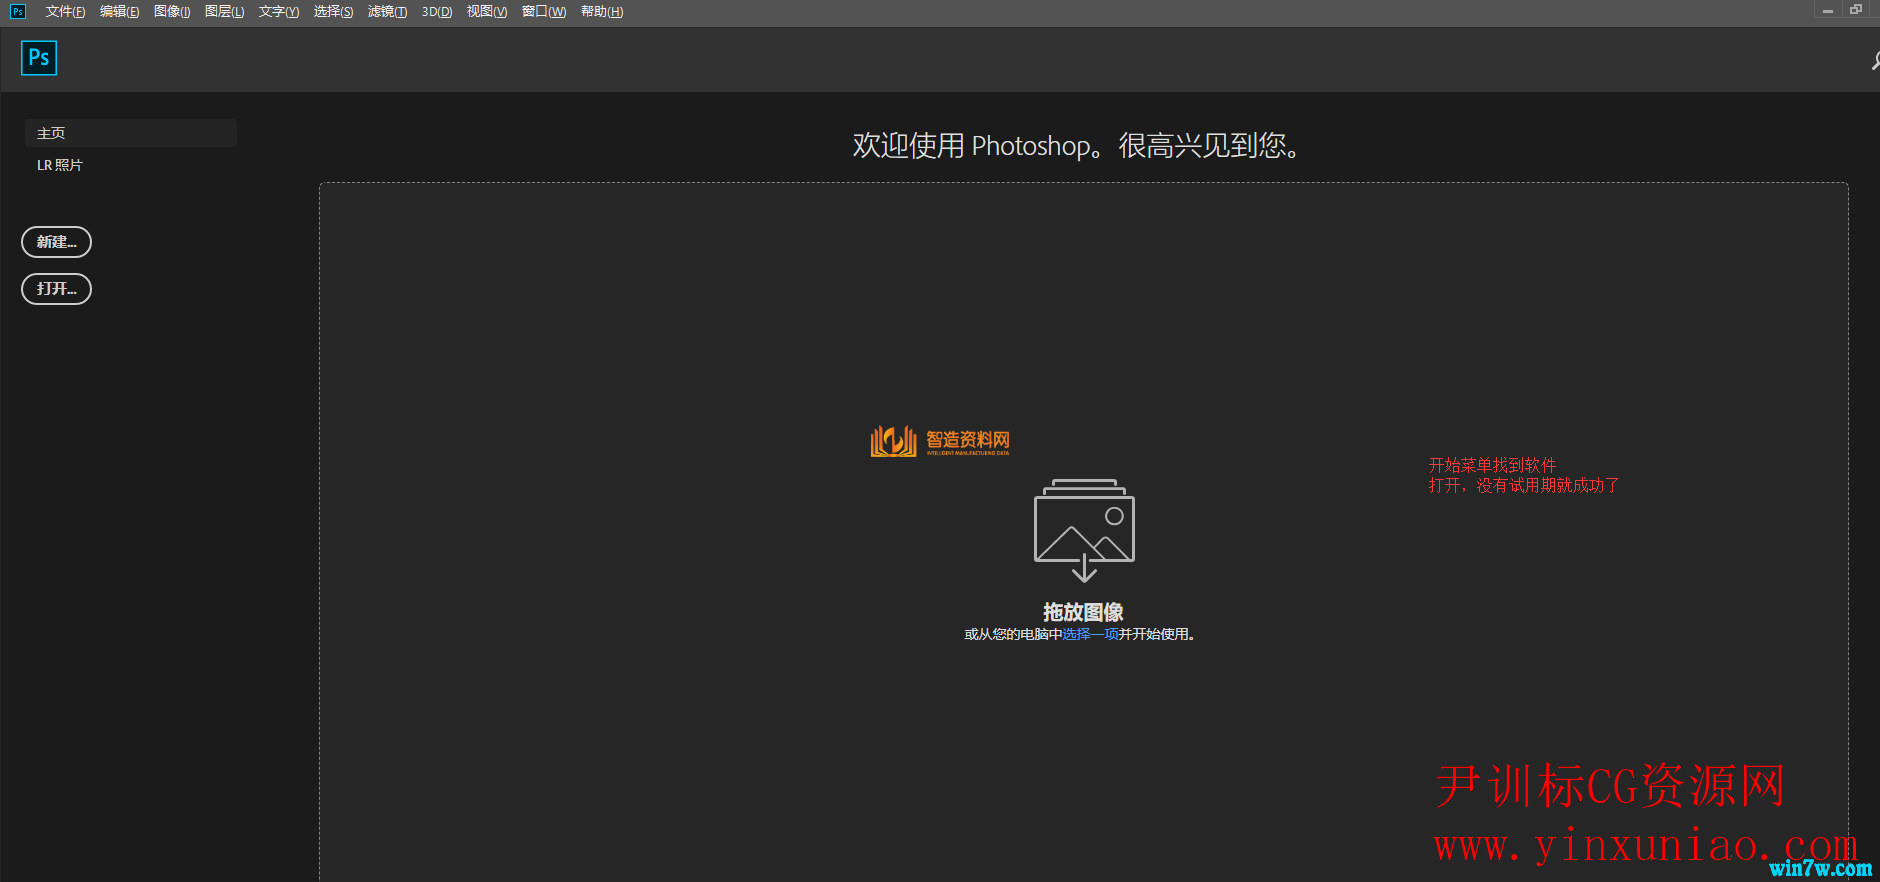Click the search magnifier icon
The width and height of the screenshot is (1880, 882).
(1876, 62)
